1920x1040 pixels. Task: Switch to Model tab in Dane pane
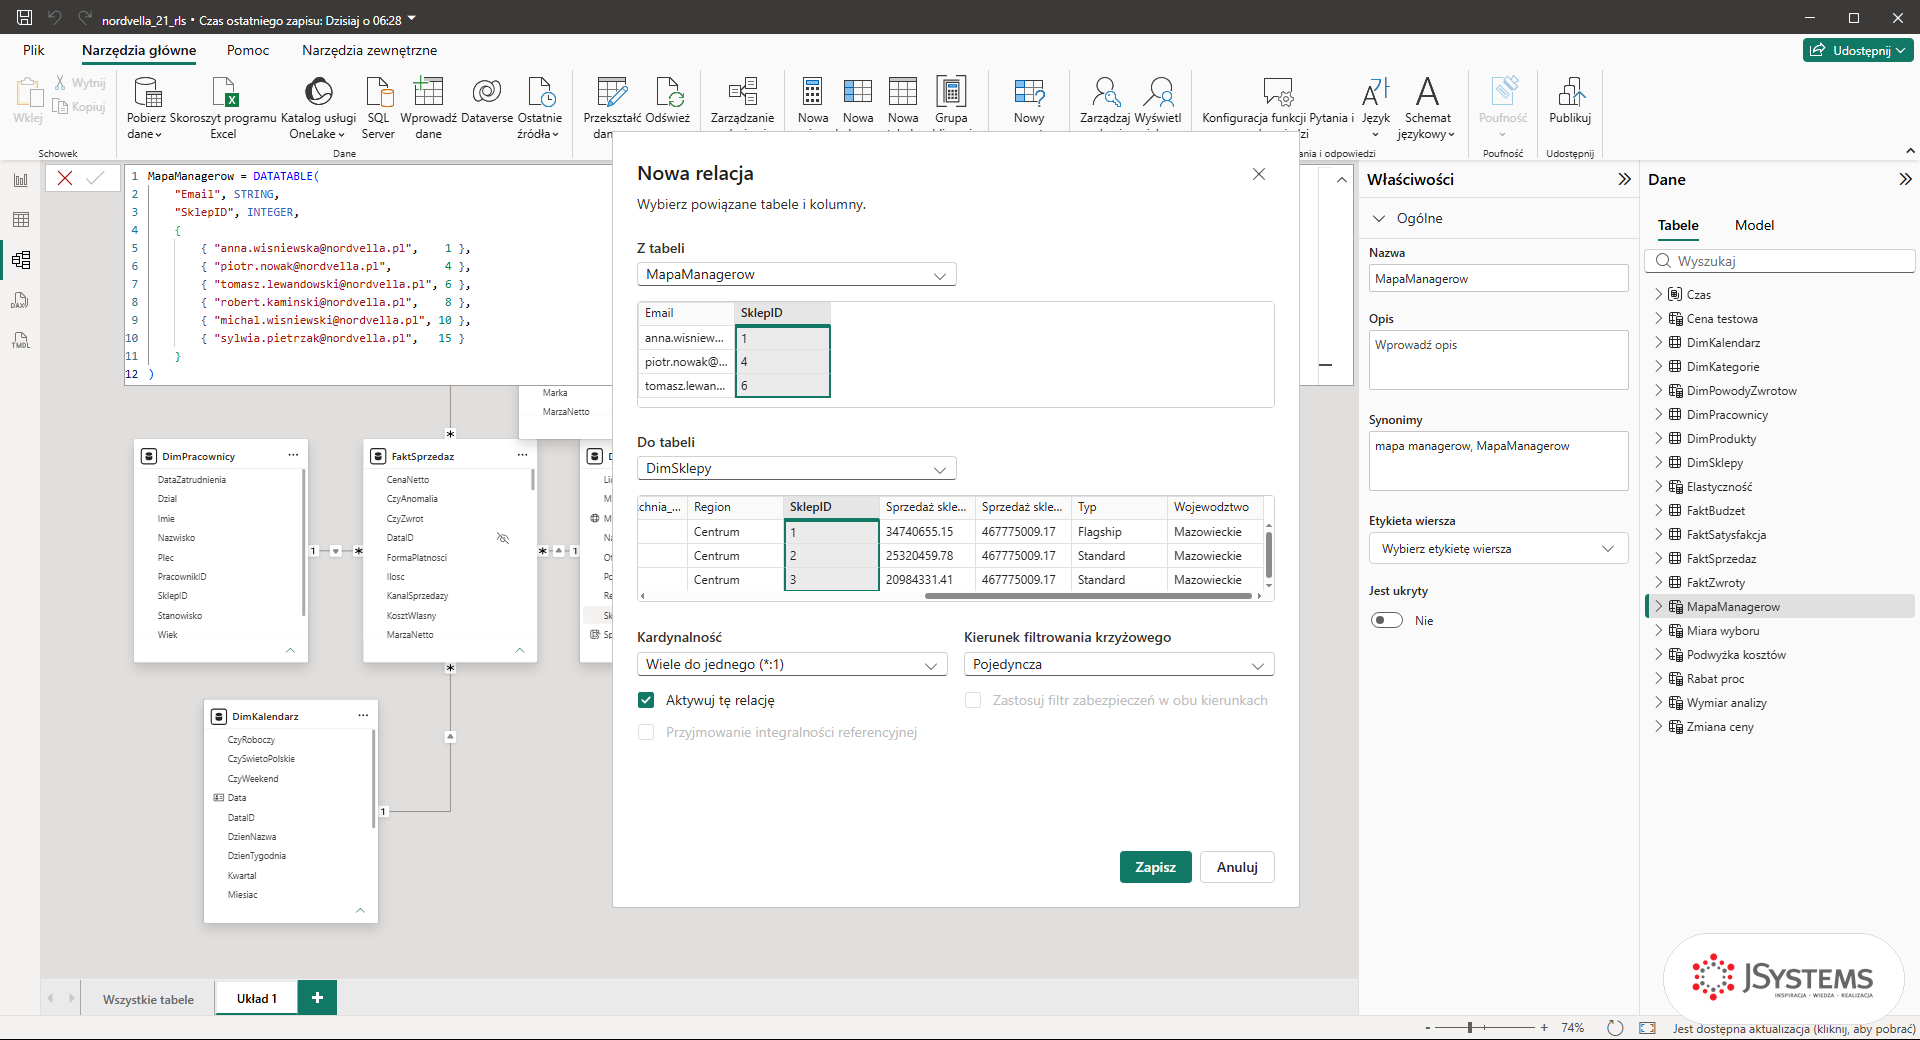(x=1754, y=225)
